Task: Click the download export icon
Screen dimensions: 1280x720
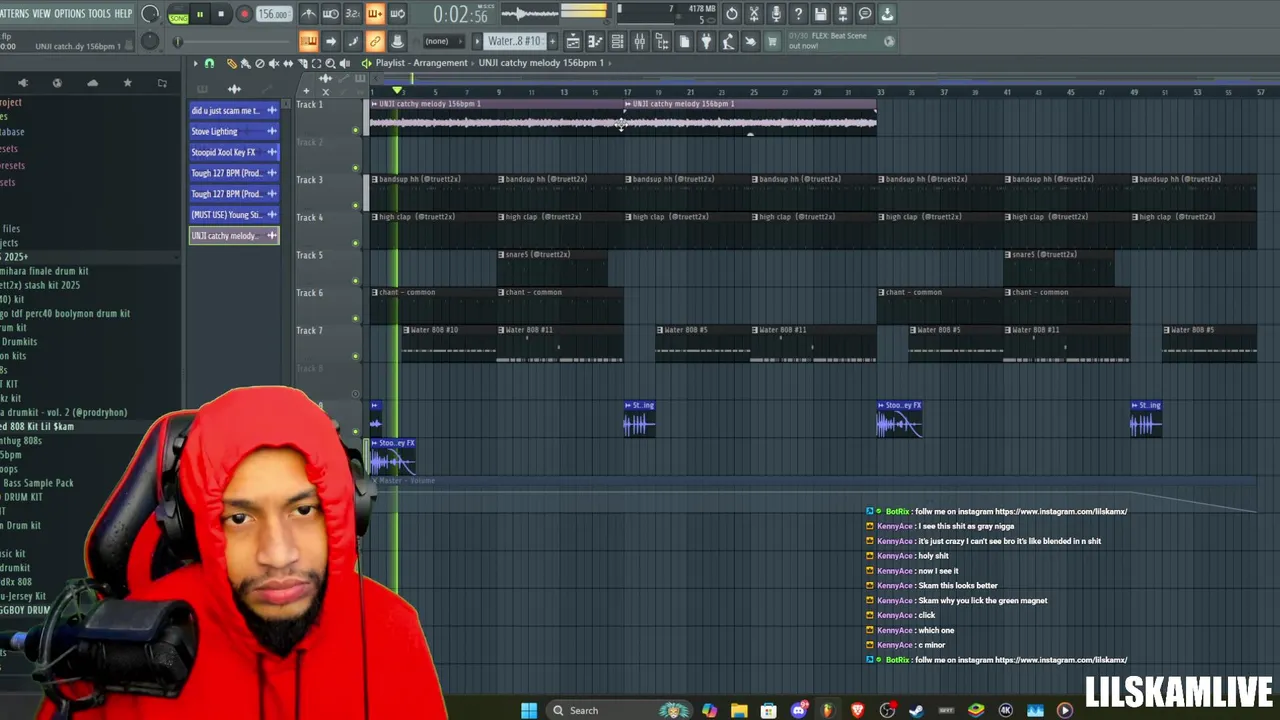Action: coord(887,14)
